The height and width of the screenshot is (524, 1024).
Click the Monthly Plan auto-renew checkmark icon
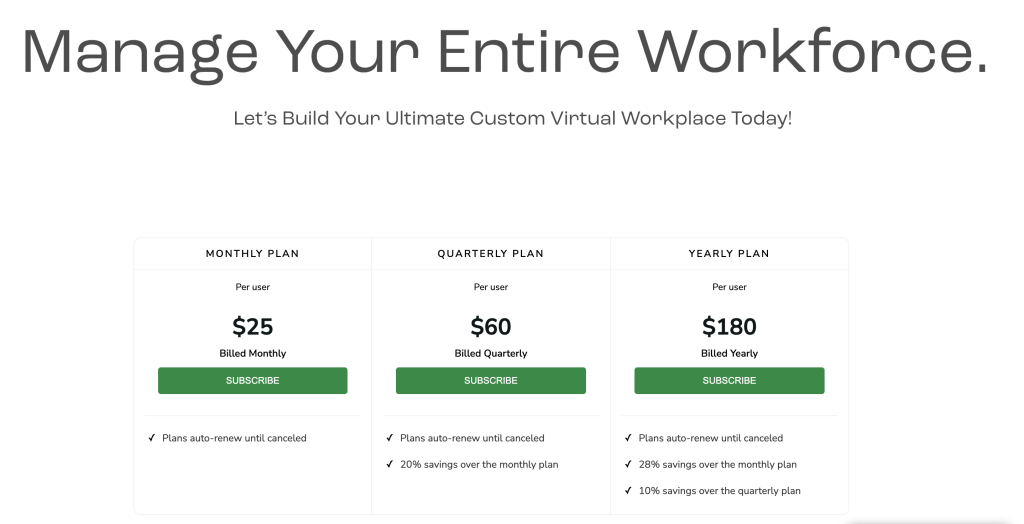[x=152, y=438]
